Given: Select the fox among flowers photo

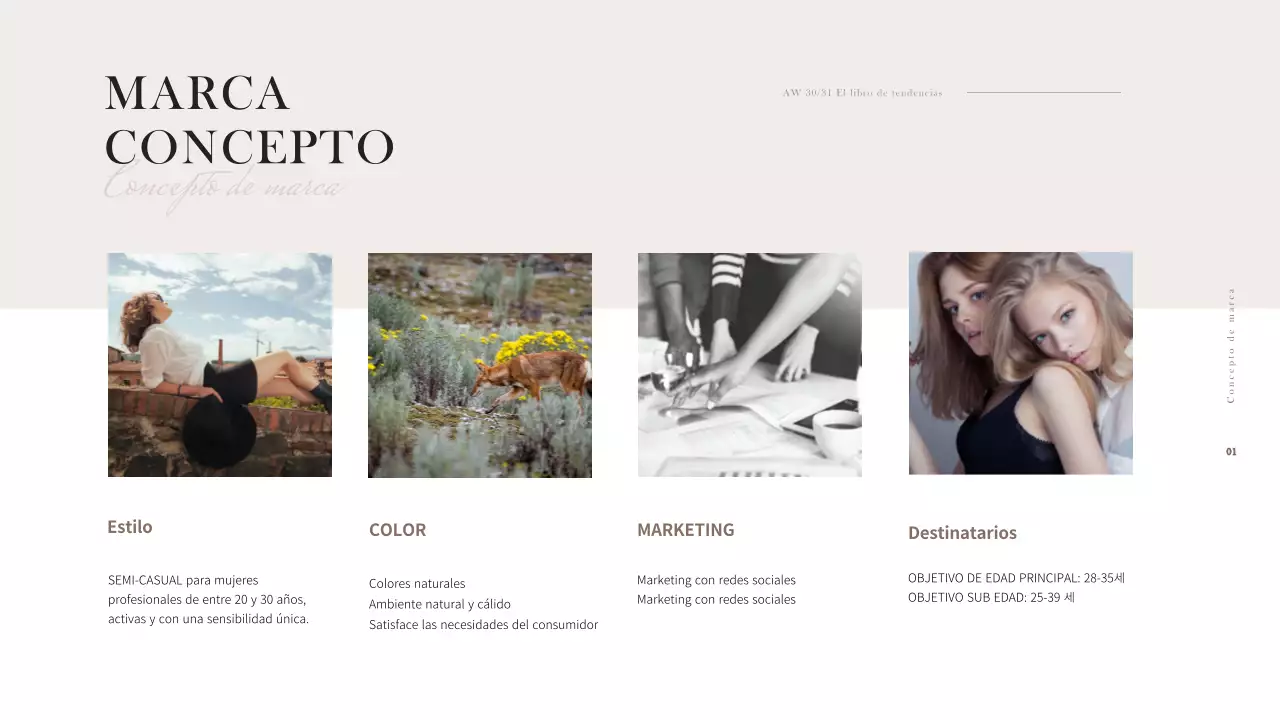Looking at the screenshot, I should [x=480, y=365].
